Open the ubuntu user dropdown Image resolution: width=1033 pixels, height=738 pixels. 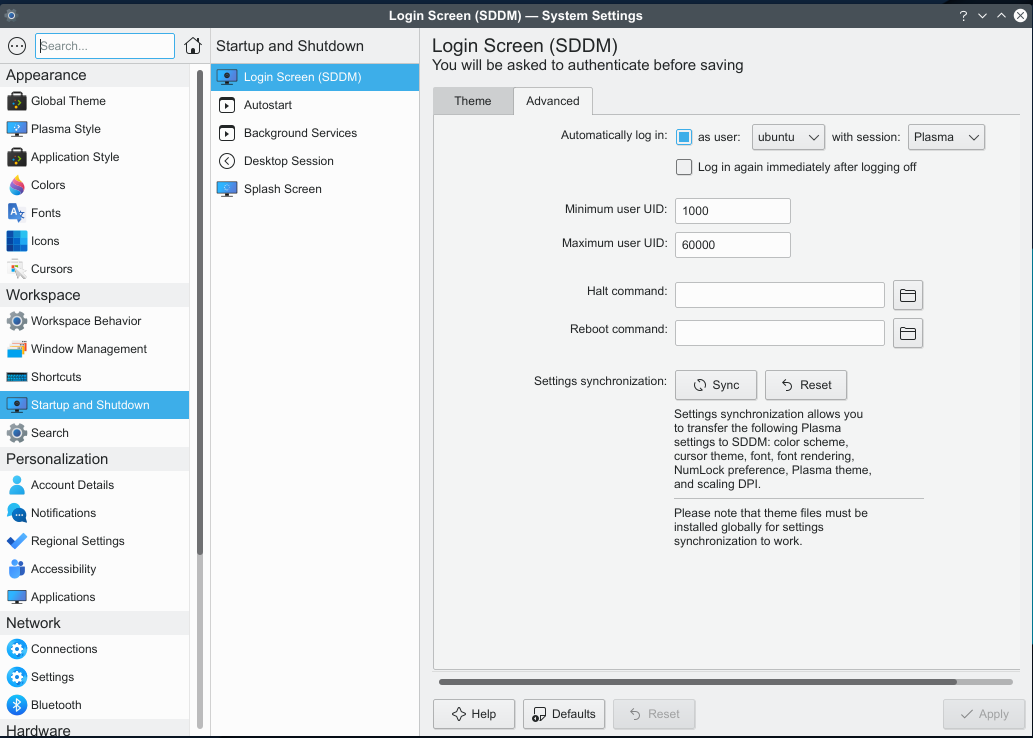click(x=788, y=137)
